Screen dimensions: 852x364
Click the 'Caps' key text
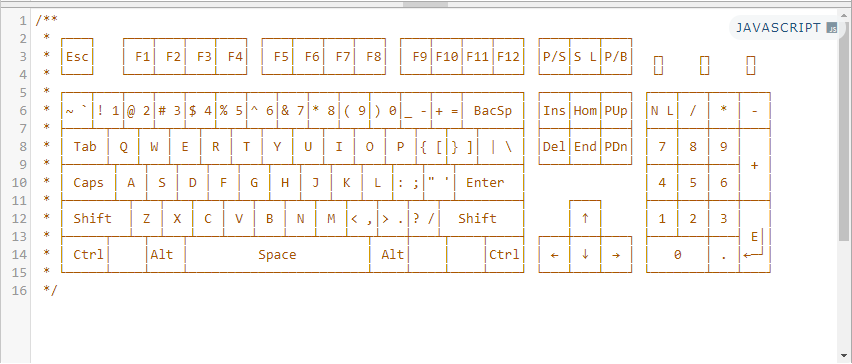89,183
